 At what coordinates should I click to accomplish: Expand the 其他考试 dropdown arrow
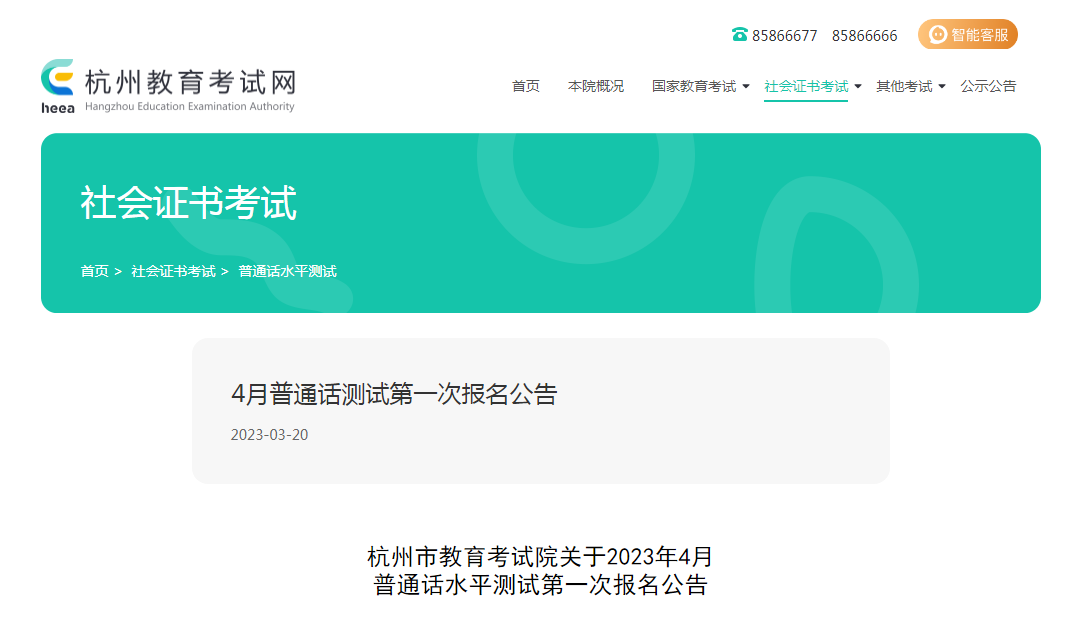click(941, 87)
